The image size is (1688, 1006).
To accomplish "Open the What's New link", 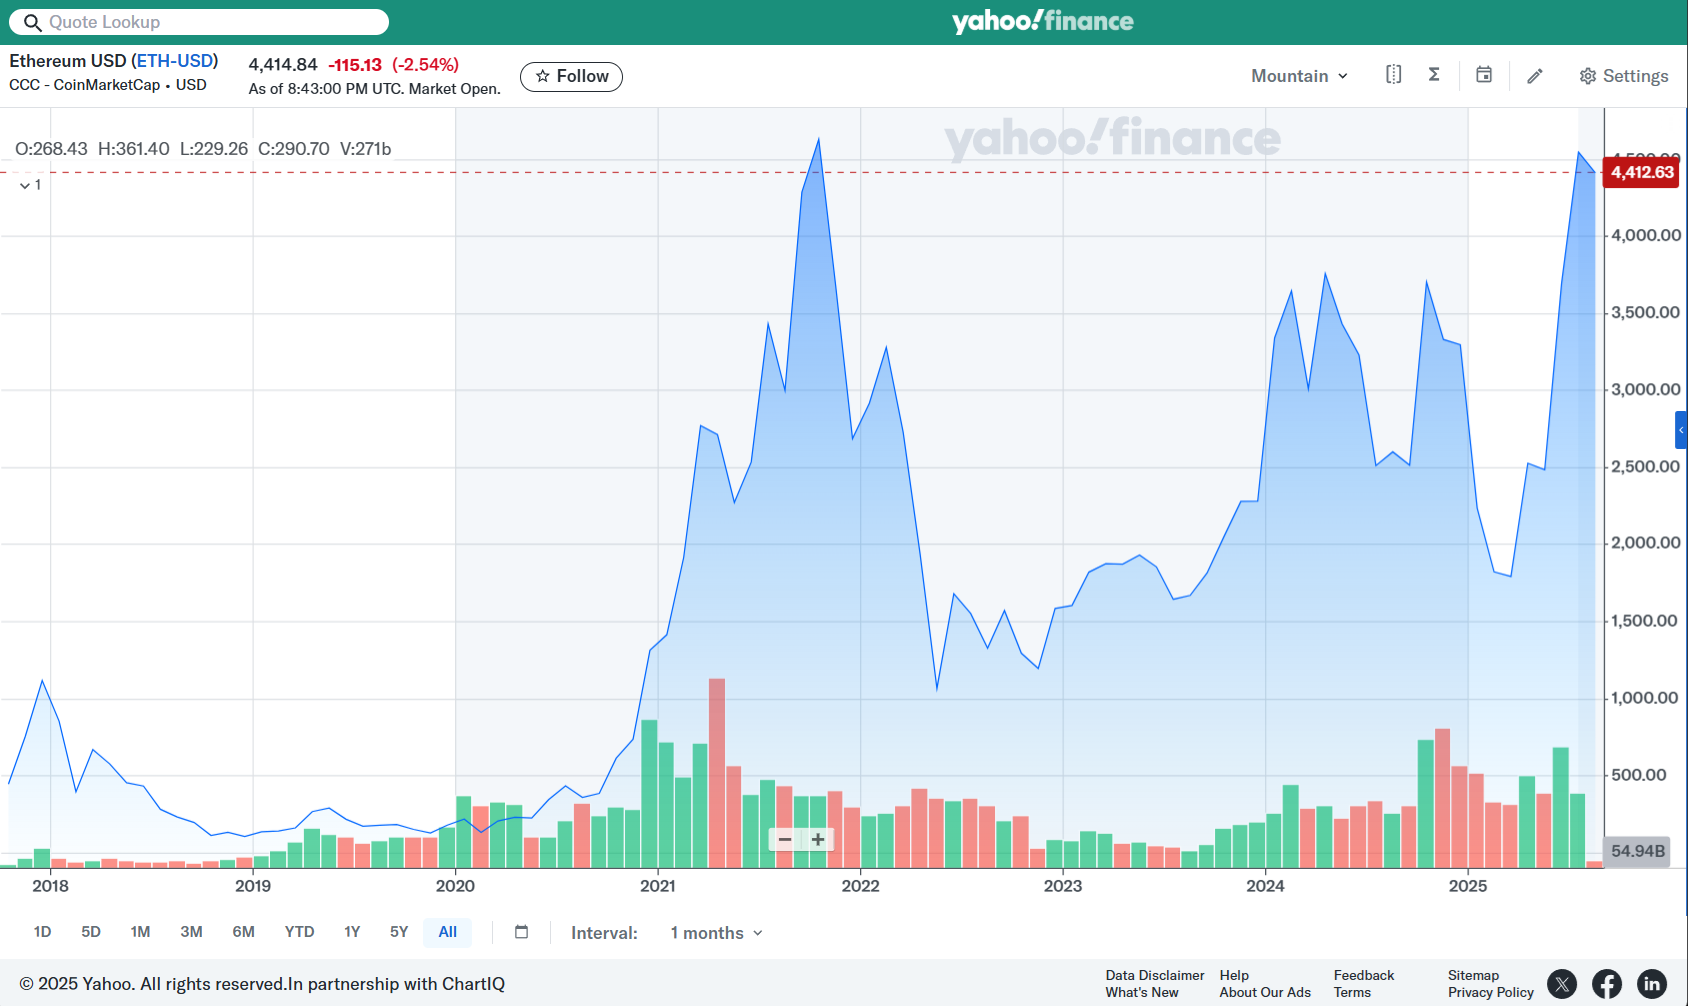I will coord(1142,992).
